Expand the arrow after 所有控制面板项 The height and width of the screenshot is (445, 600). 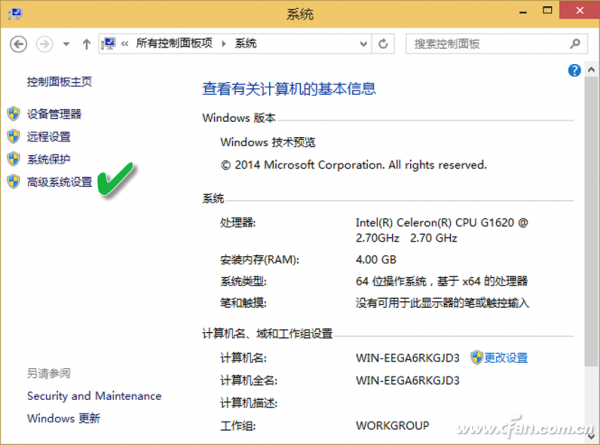coord(224,44)
